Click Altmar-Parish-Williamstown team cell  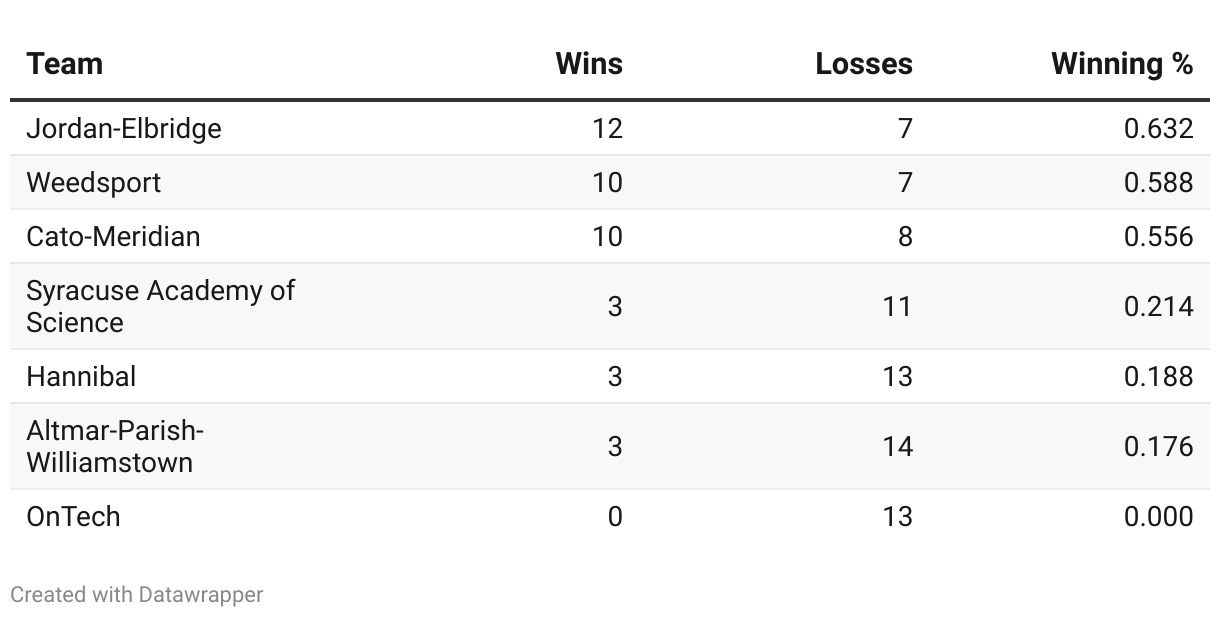pos(115,446)
